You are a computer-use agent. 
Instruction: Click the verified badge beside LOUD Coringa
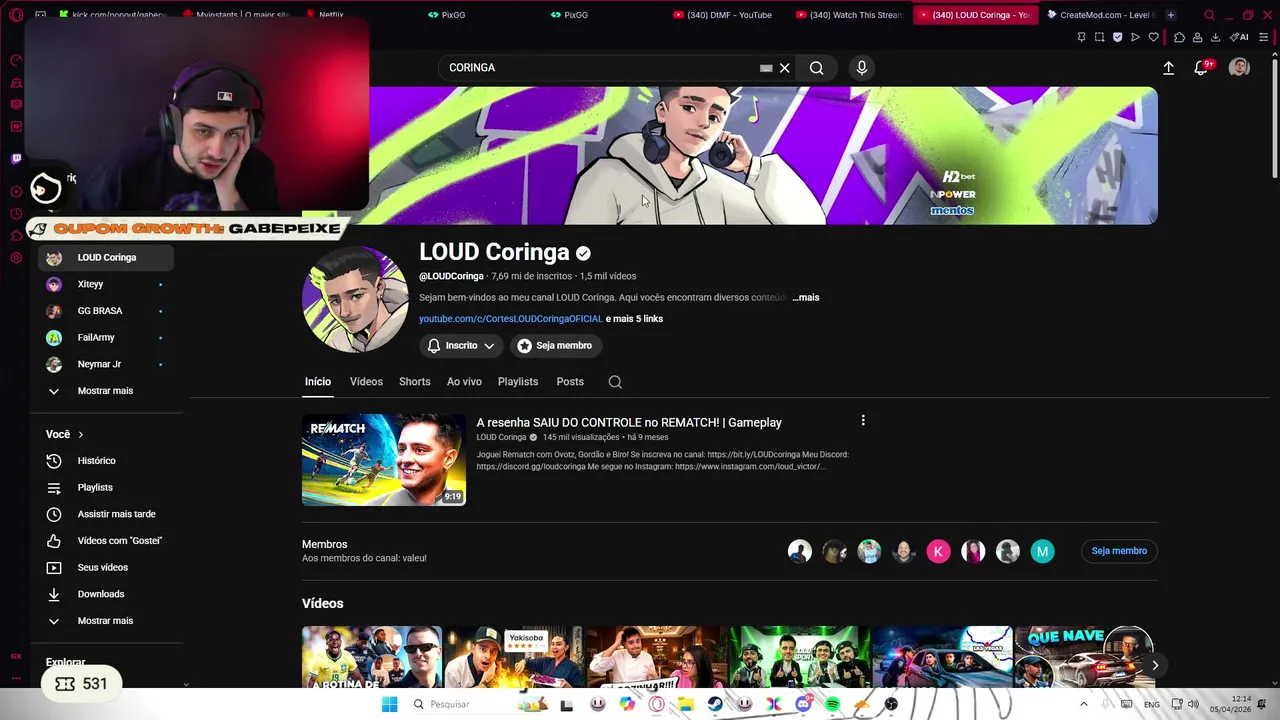583,253
